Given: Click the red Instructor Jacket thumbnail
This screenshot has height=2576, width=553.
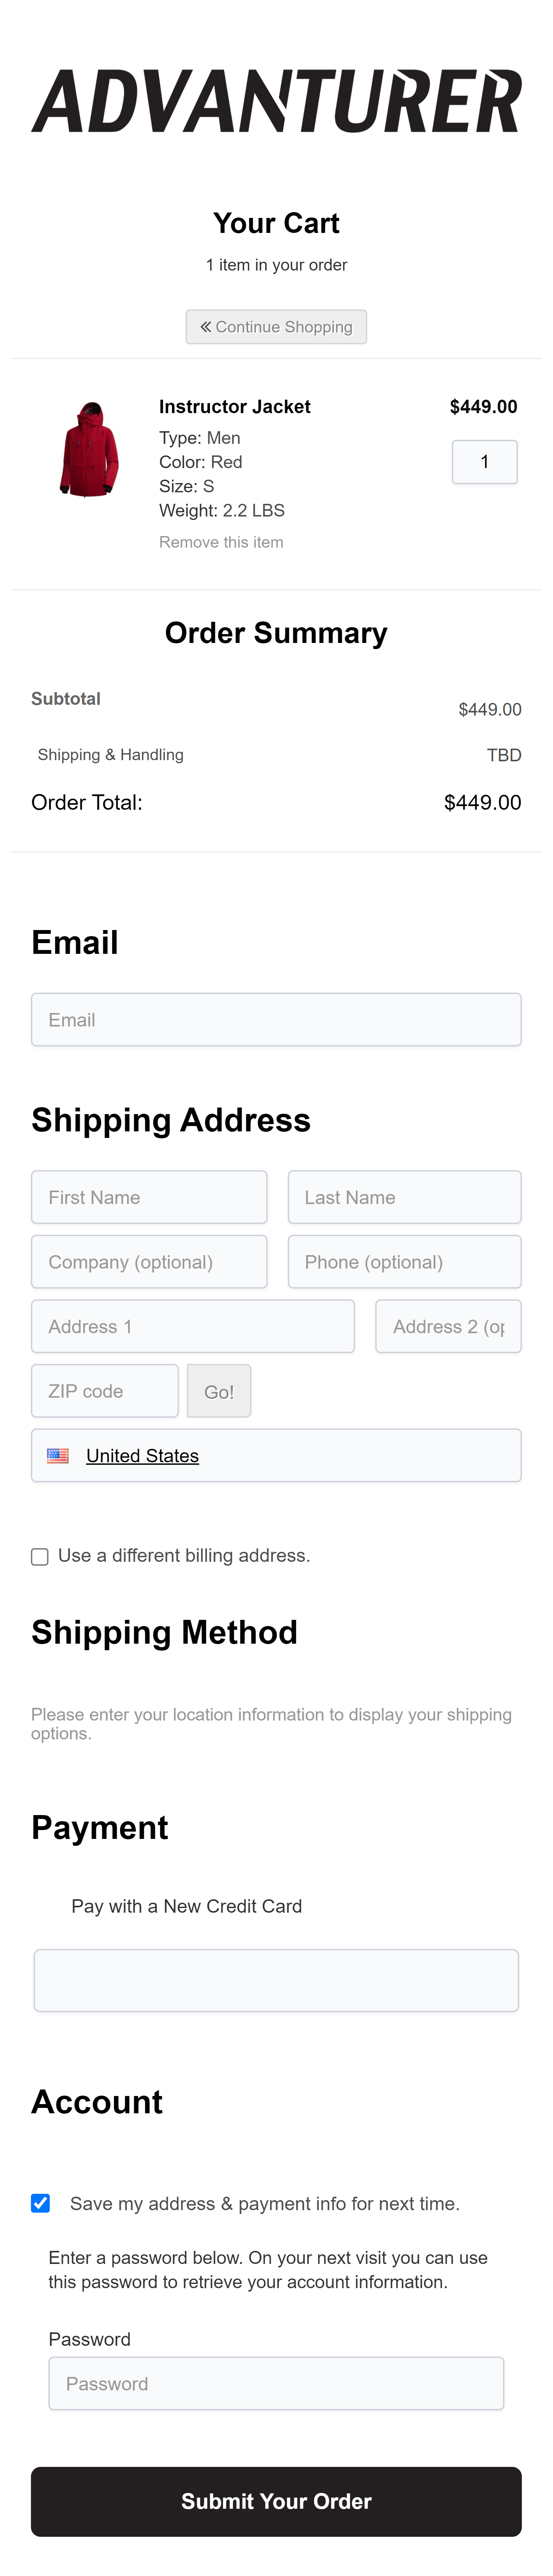Looking at the screenshot, I should pos(90,449).
